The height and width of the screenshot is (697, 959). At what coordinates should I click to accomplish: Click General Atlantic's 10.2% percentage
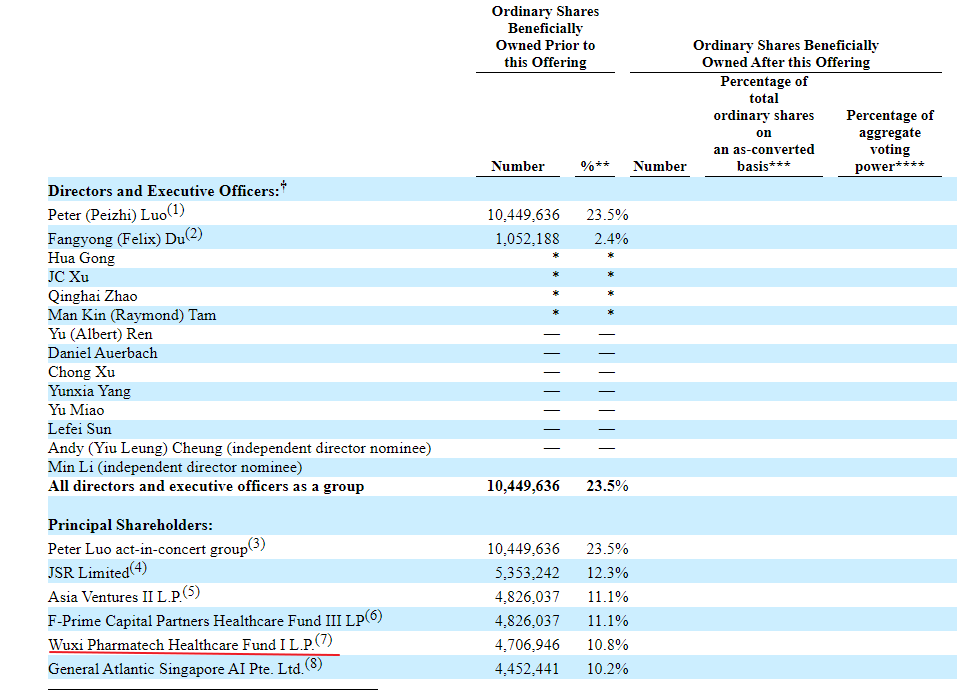point(607,669)
